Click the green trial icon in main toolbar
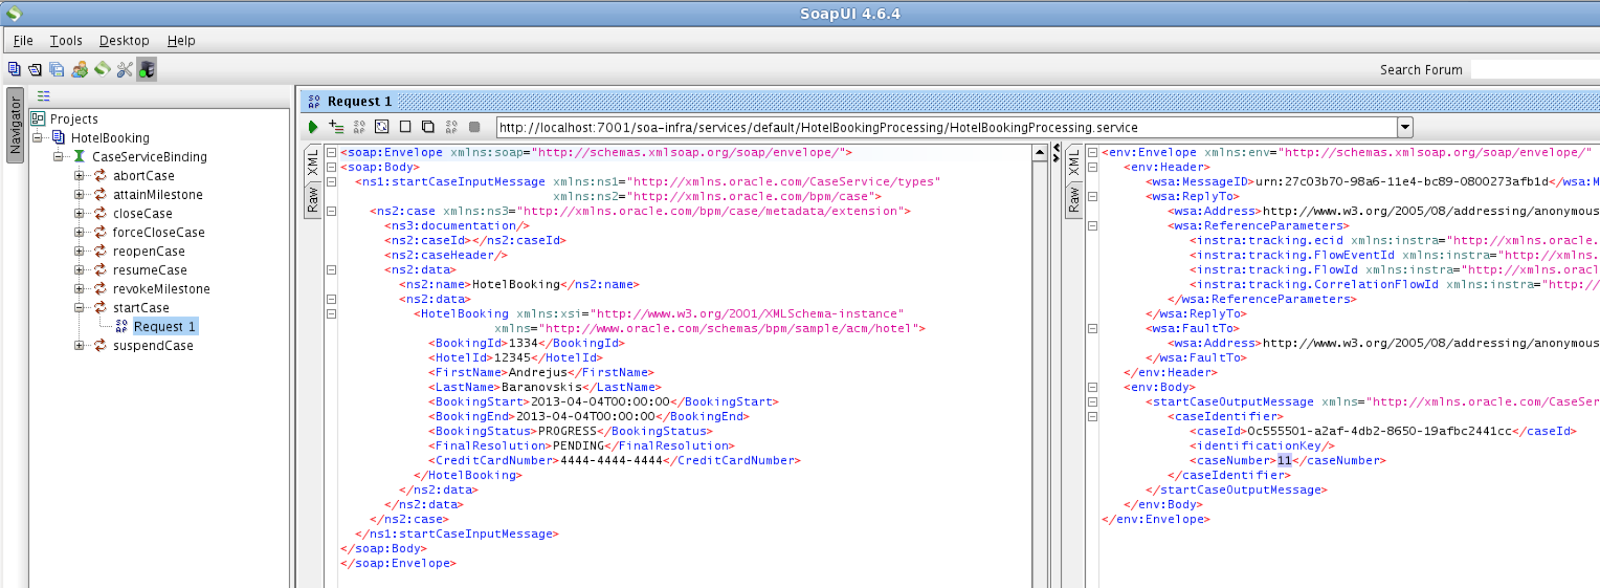This screenshot has width=1600, height=588. 102,69
